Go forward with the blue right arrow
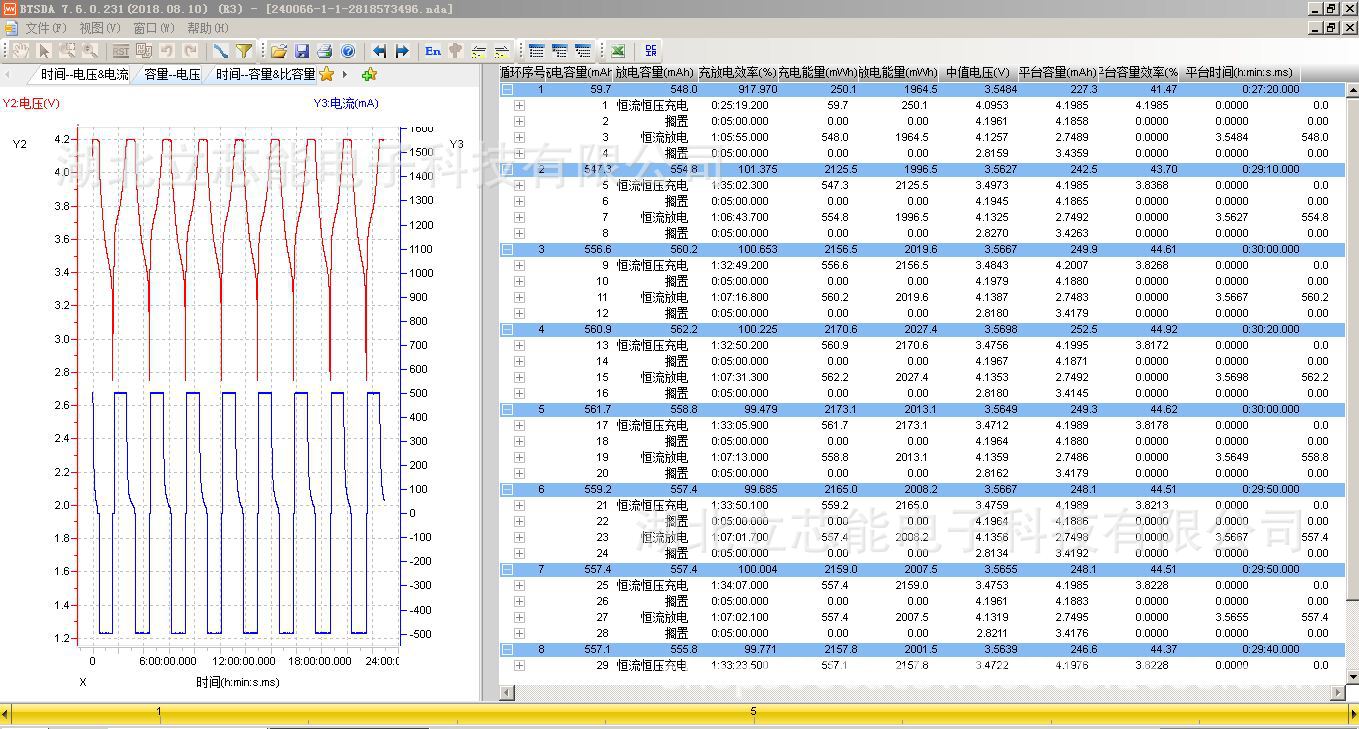Screen dimensions: 1359x729 [x=402, y=50]
